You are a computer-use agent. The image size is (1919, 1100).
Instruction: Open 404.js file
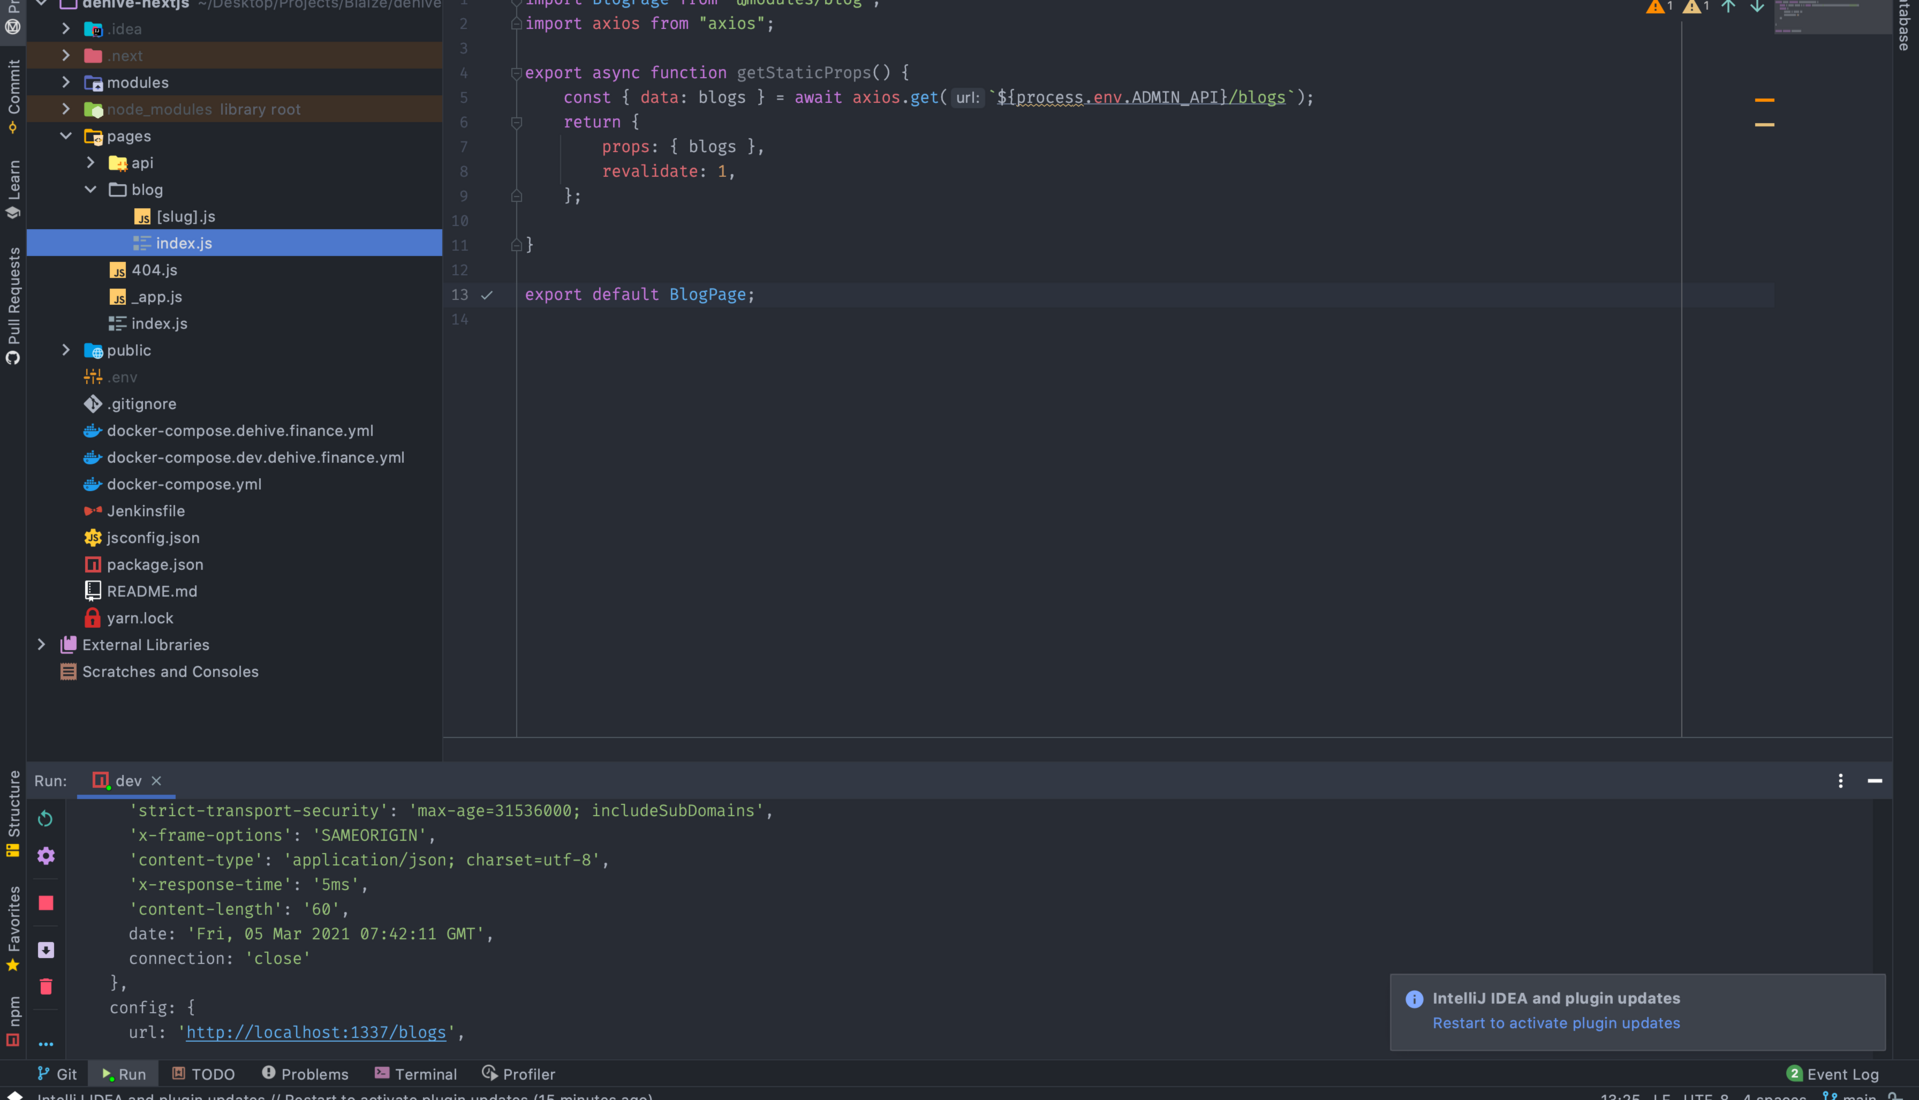154,270
